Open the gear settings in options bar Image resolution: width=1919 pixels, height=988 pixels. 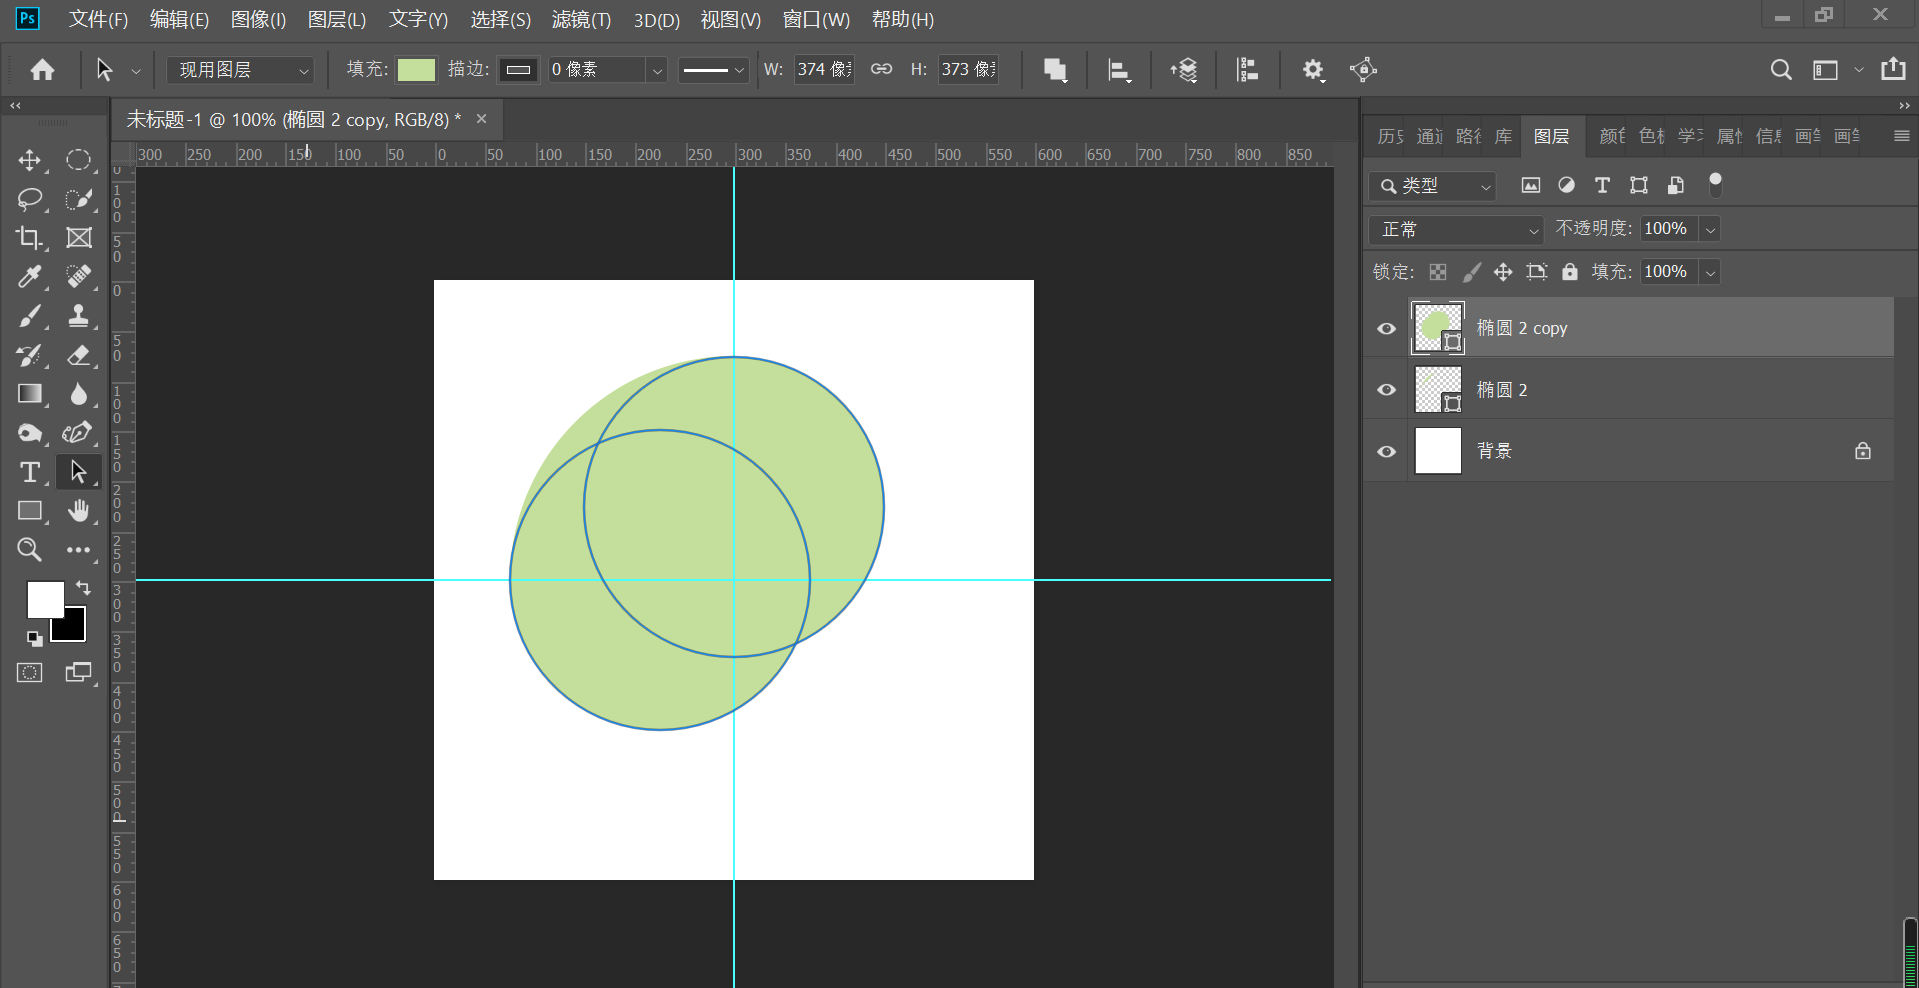pos(1313,70)
